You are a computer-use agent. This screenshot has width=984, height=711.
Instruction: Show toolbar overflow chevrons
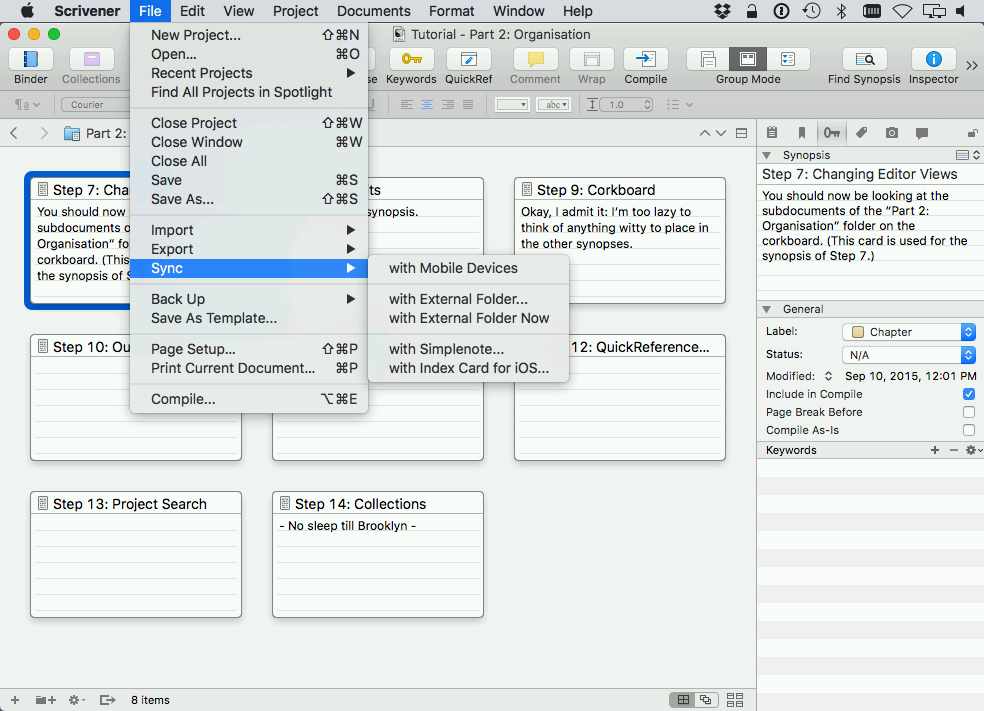(972, 65)
